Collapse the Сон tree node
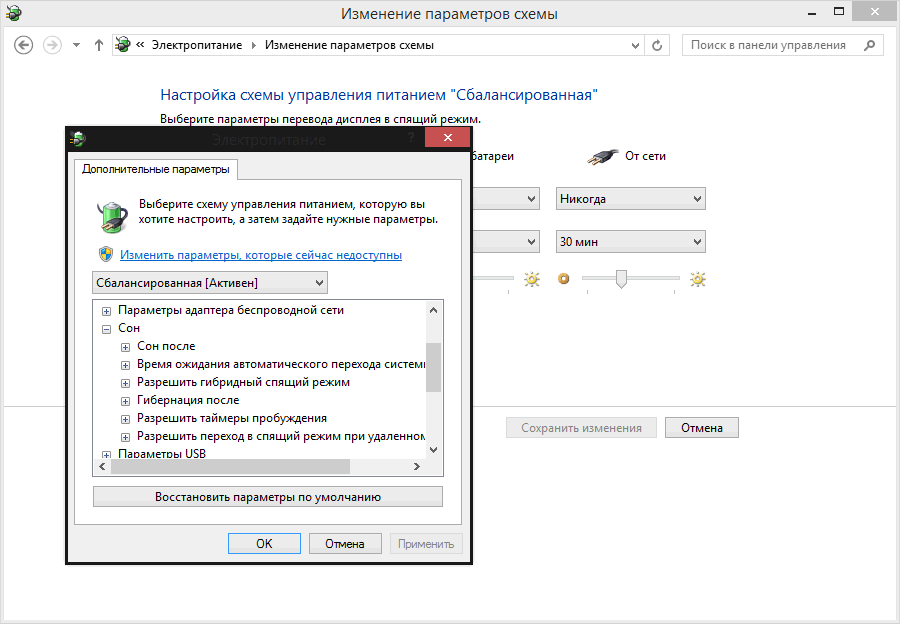The height and width of the screenshot is (624, 900). [x=107, y=328]
